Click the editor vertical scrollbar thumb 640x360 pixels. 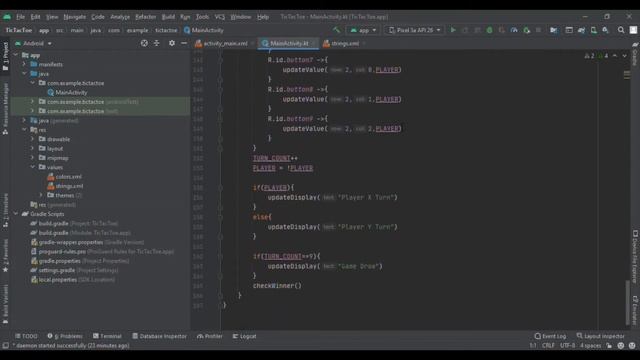click(x=627, y=302)
